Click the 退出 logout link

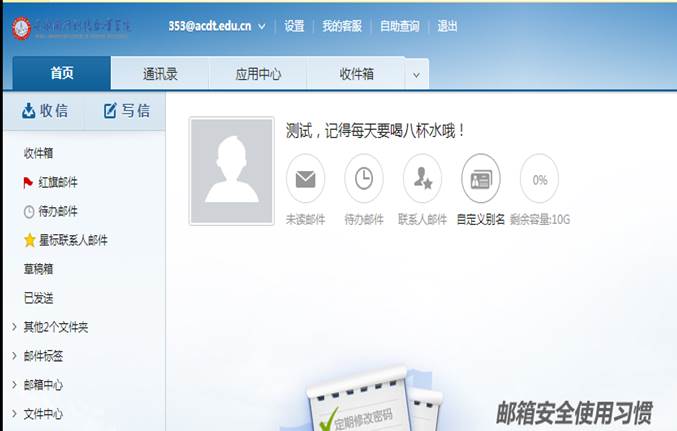coord(447,27)
